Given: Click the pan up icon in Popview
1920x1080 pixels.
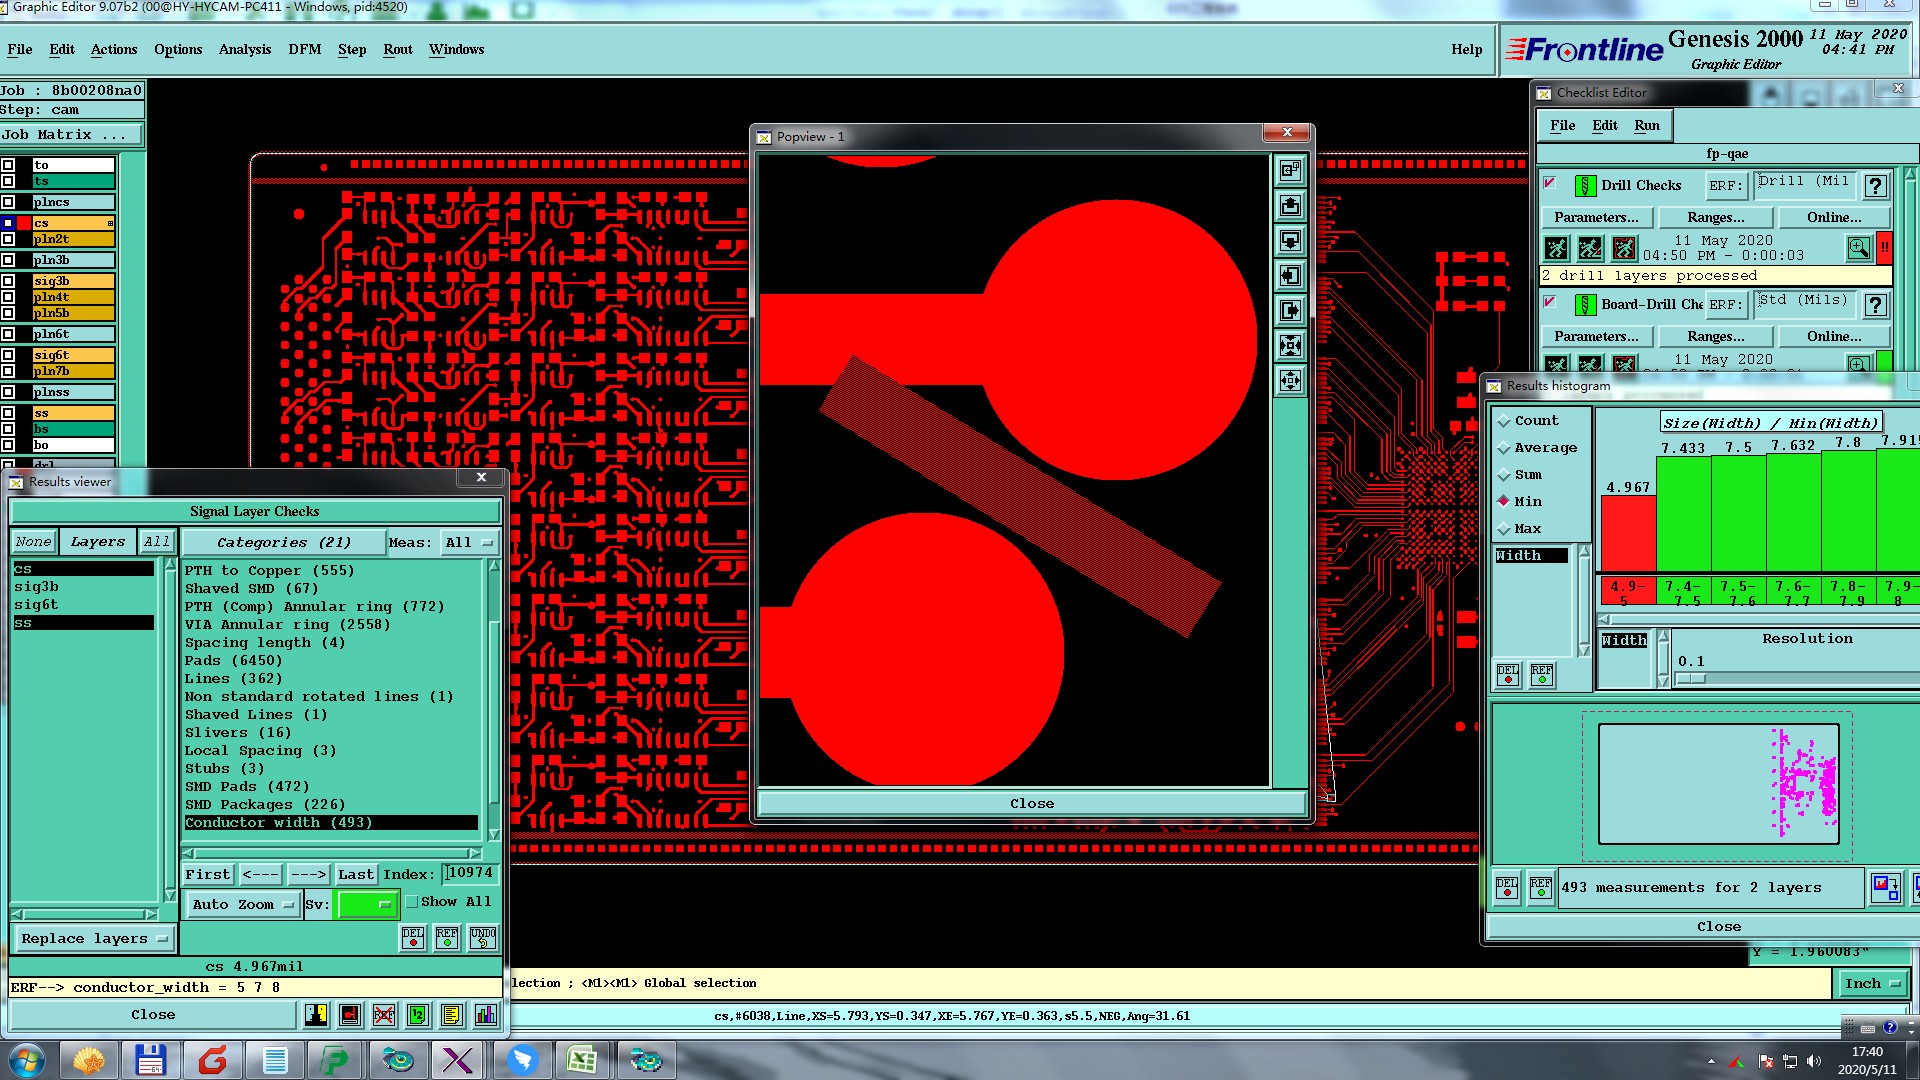Looking at the screenshot, I should point(1290,206).
